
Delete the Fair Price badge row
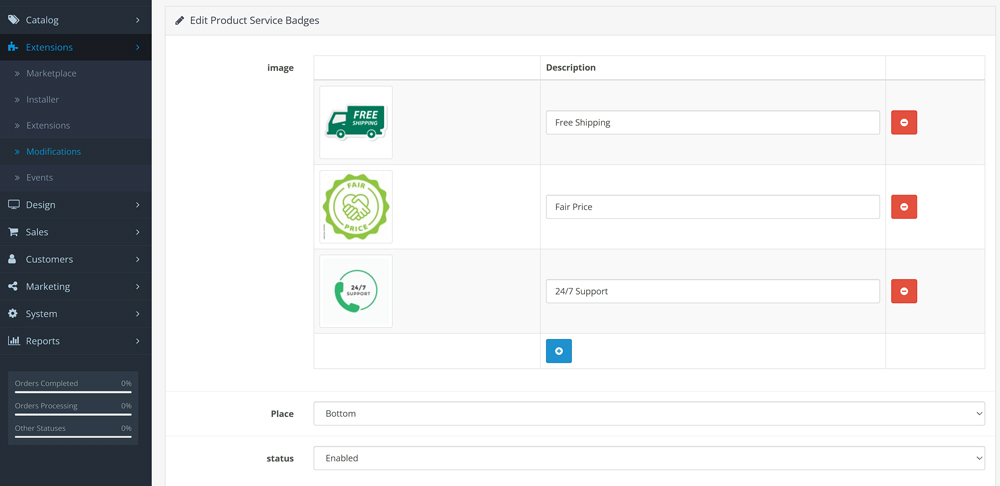[903, 207]
